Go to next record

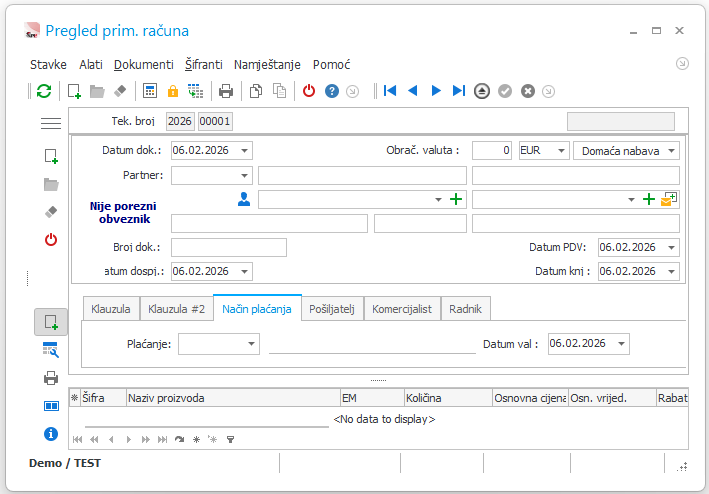(436, 91)
